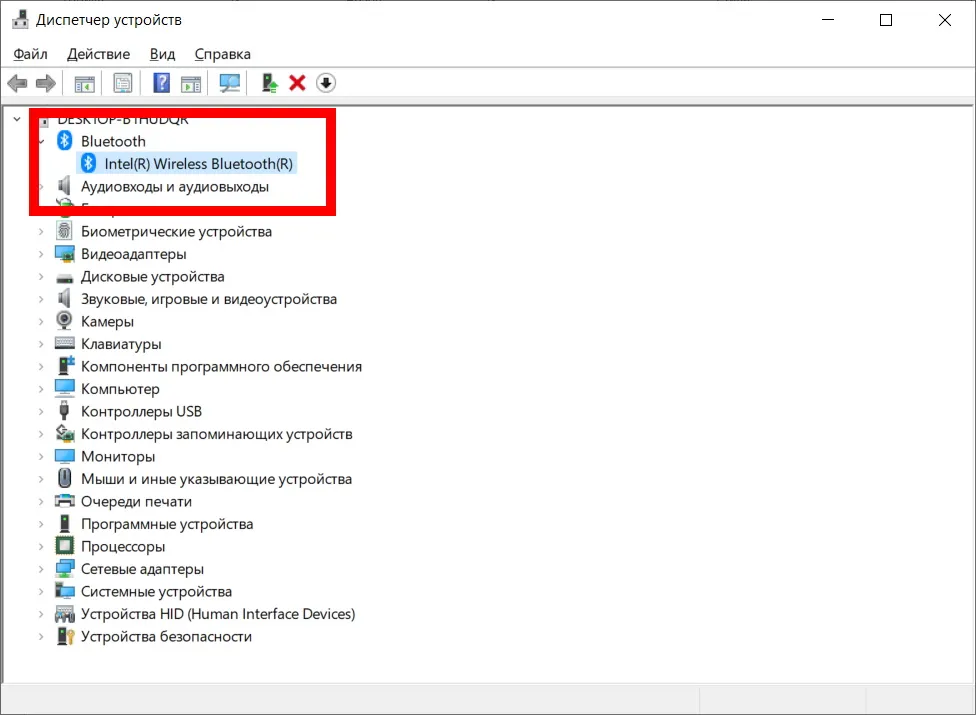Open the Действие menu

(98, 54)
